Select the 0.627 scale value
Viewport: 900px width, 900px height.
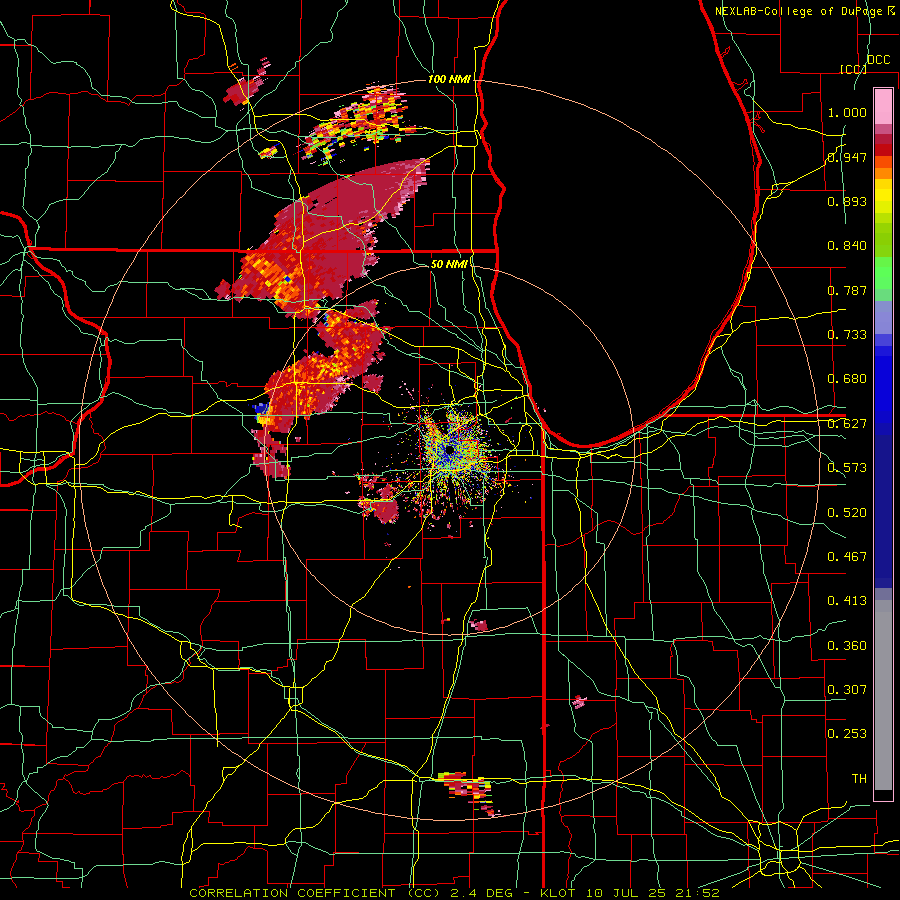click(x=847, y=423)
